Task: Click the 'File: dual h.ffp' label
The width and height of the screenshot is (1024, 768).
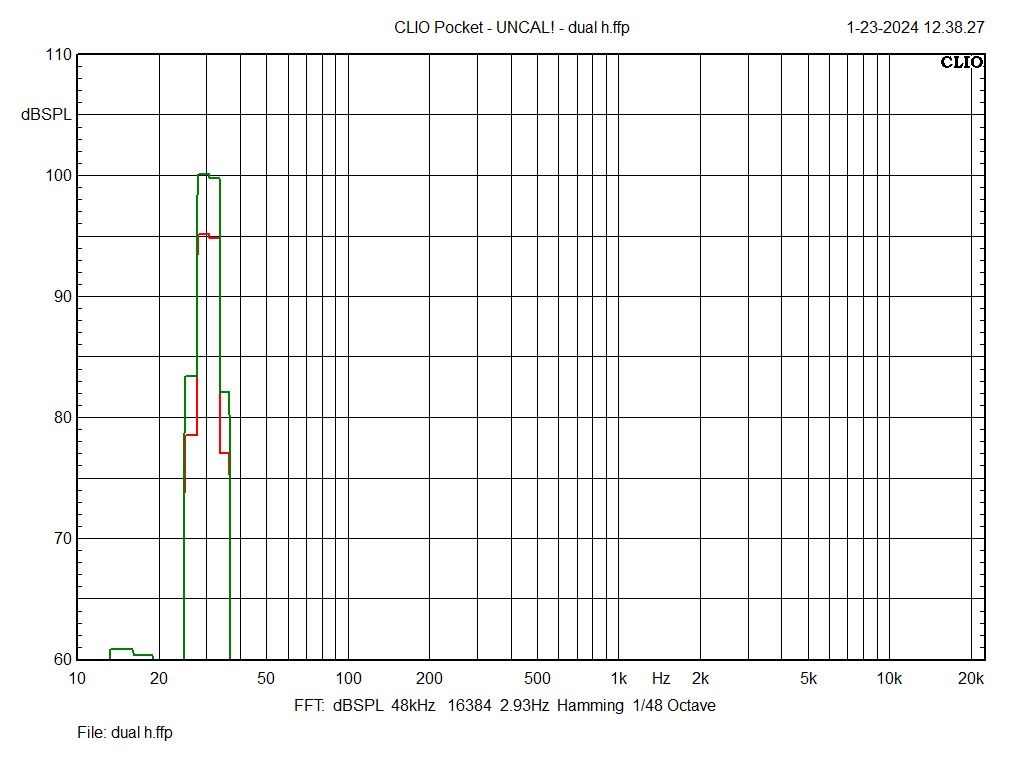Action: click(125, 733)
